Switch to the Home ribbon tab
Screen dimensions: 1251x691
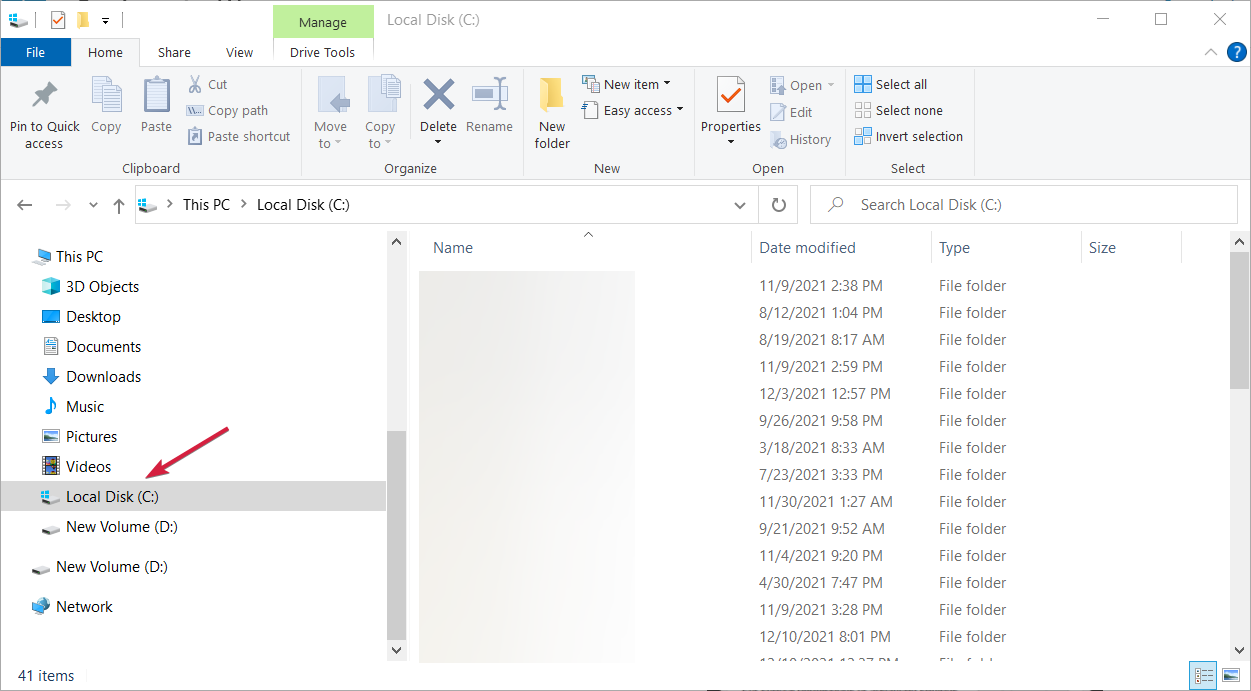(x=105, y=53)
